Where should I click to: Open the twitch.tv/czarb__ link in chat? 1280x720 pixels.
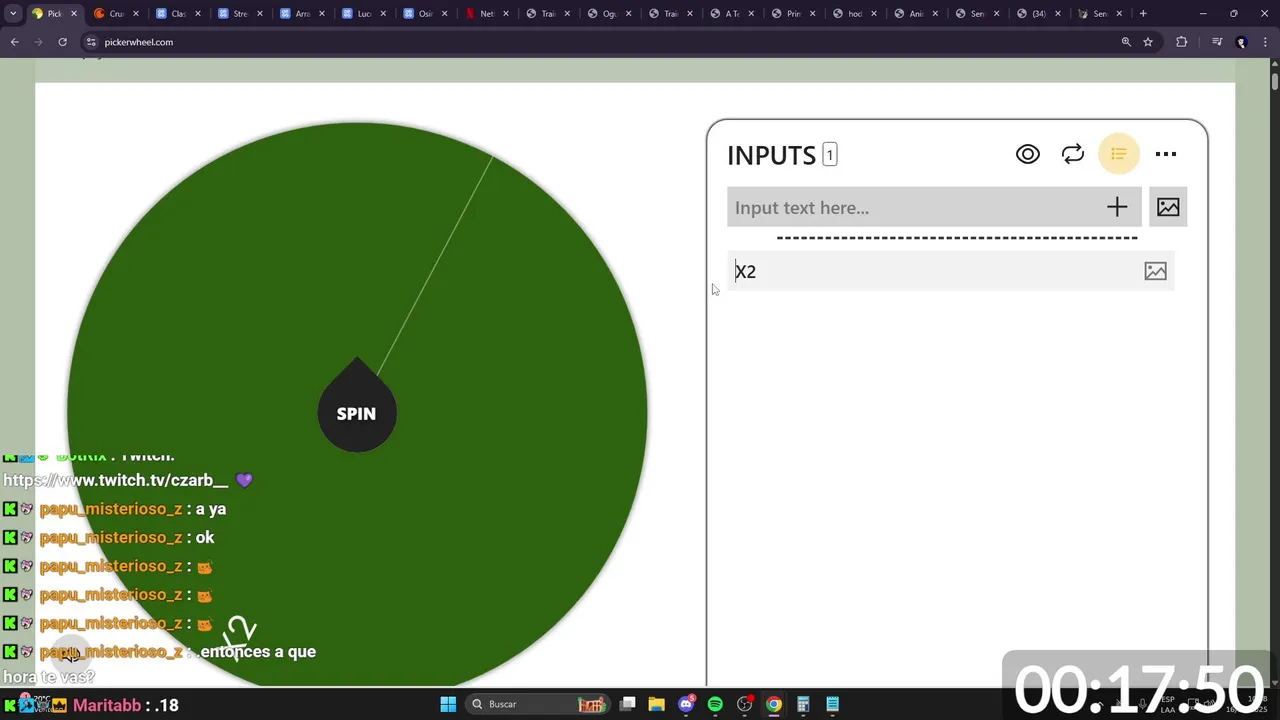(x=116, y=480)
